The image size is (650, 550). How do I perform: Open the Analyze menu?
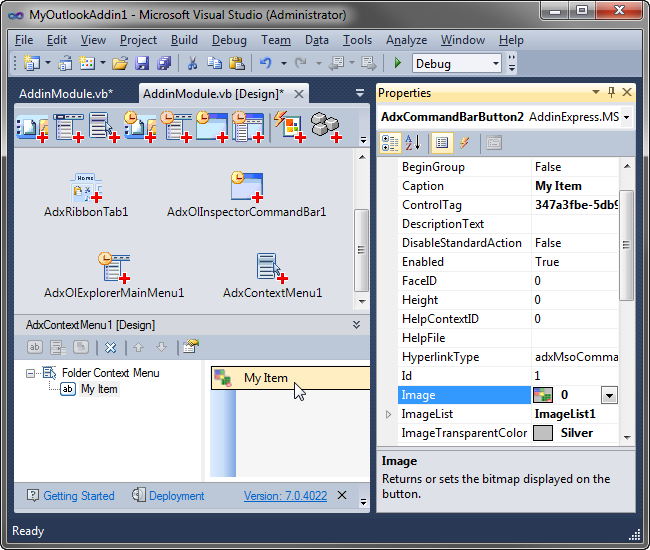[x=406, y=40]
